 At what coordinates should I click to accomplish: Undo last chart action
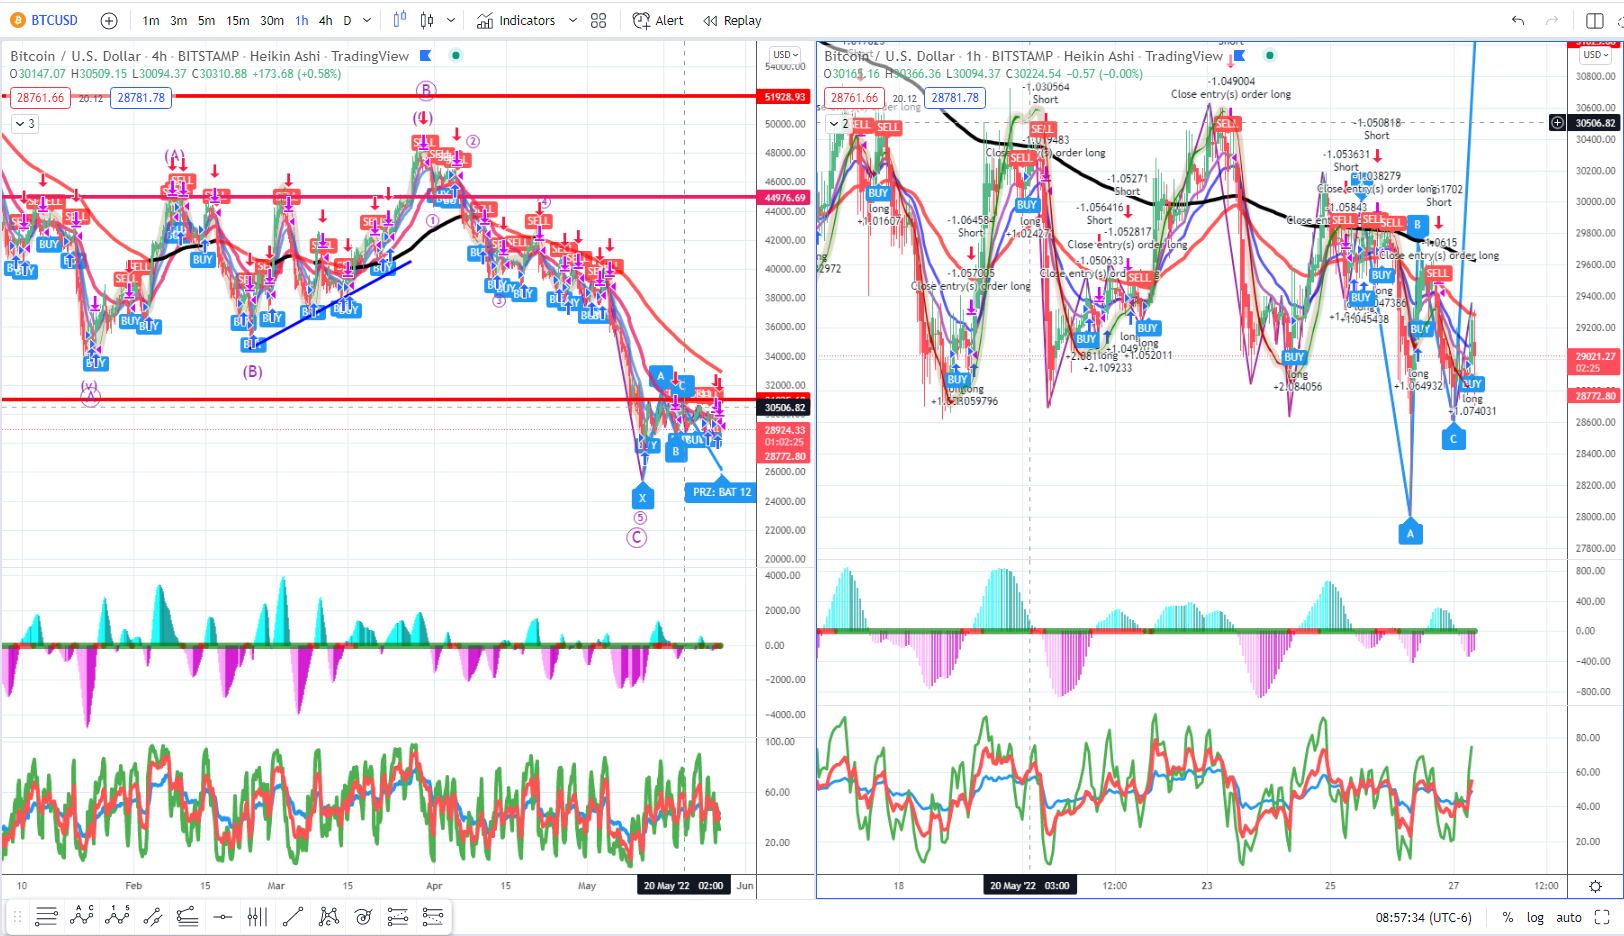pyautogui.click(x=1518, y=20)
